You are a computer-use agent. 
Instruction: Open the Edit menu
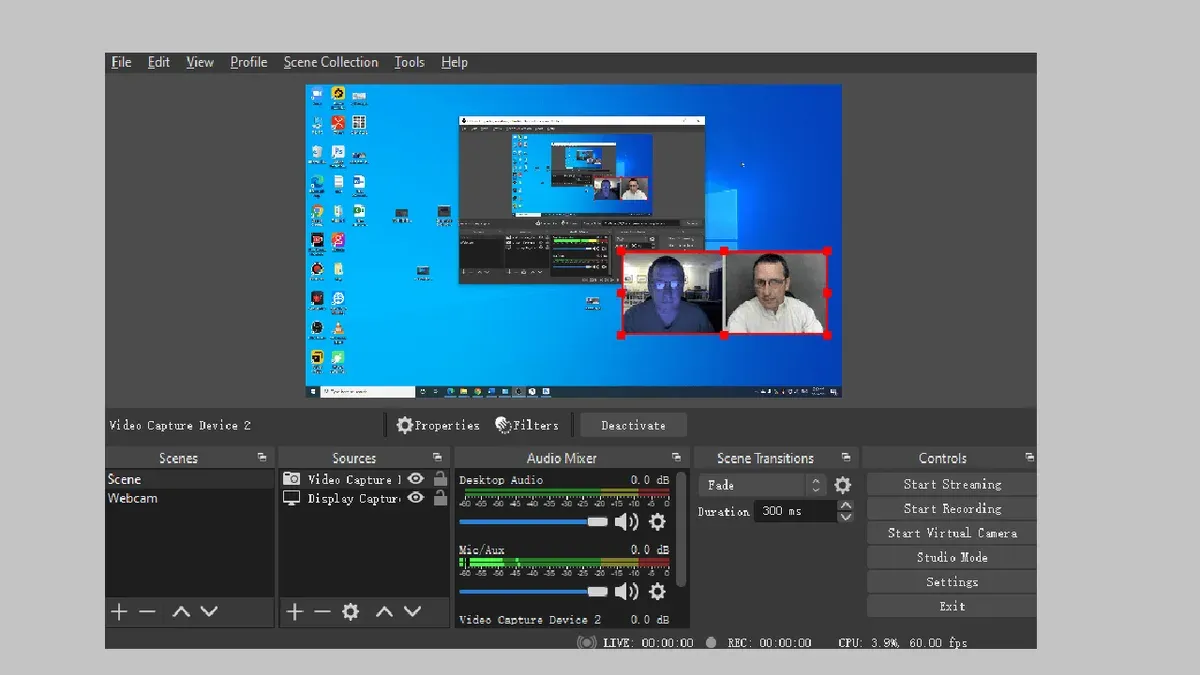coord(159,62)
